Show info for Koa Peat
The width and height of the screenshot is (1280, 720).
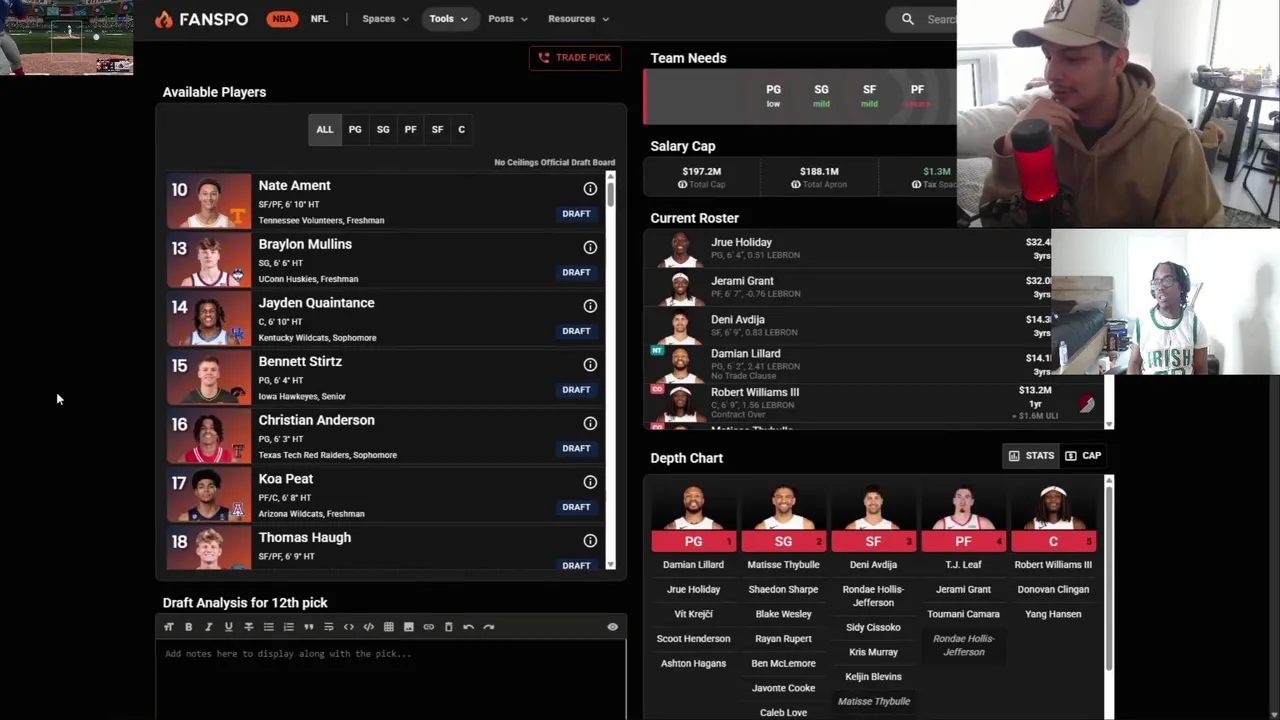coord(590,482)
